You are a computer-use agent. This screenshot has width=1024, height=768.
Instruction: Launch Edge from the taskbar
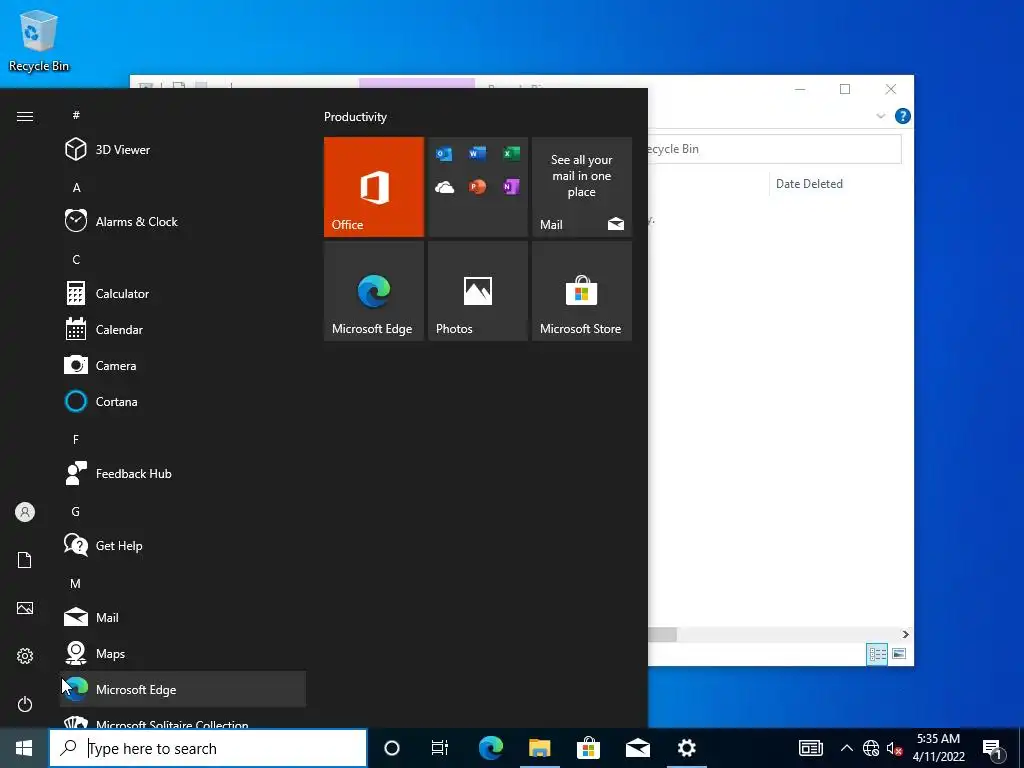490,748
